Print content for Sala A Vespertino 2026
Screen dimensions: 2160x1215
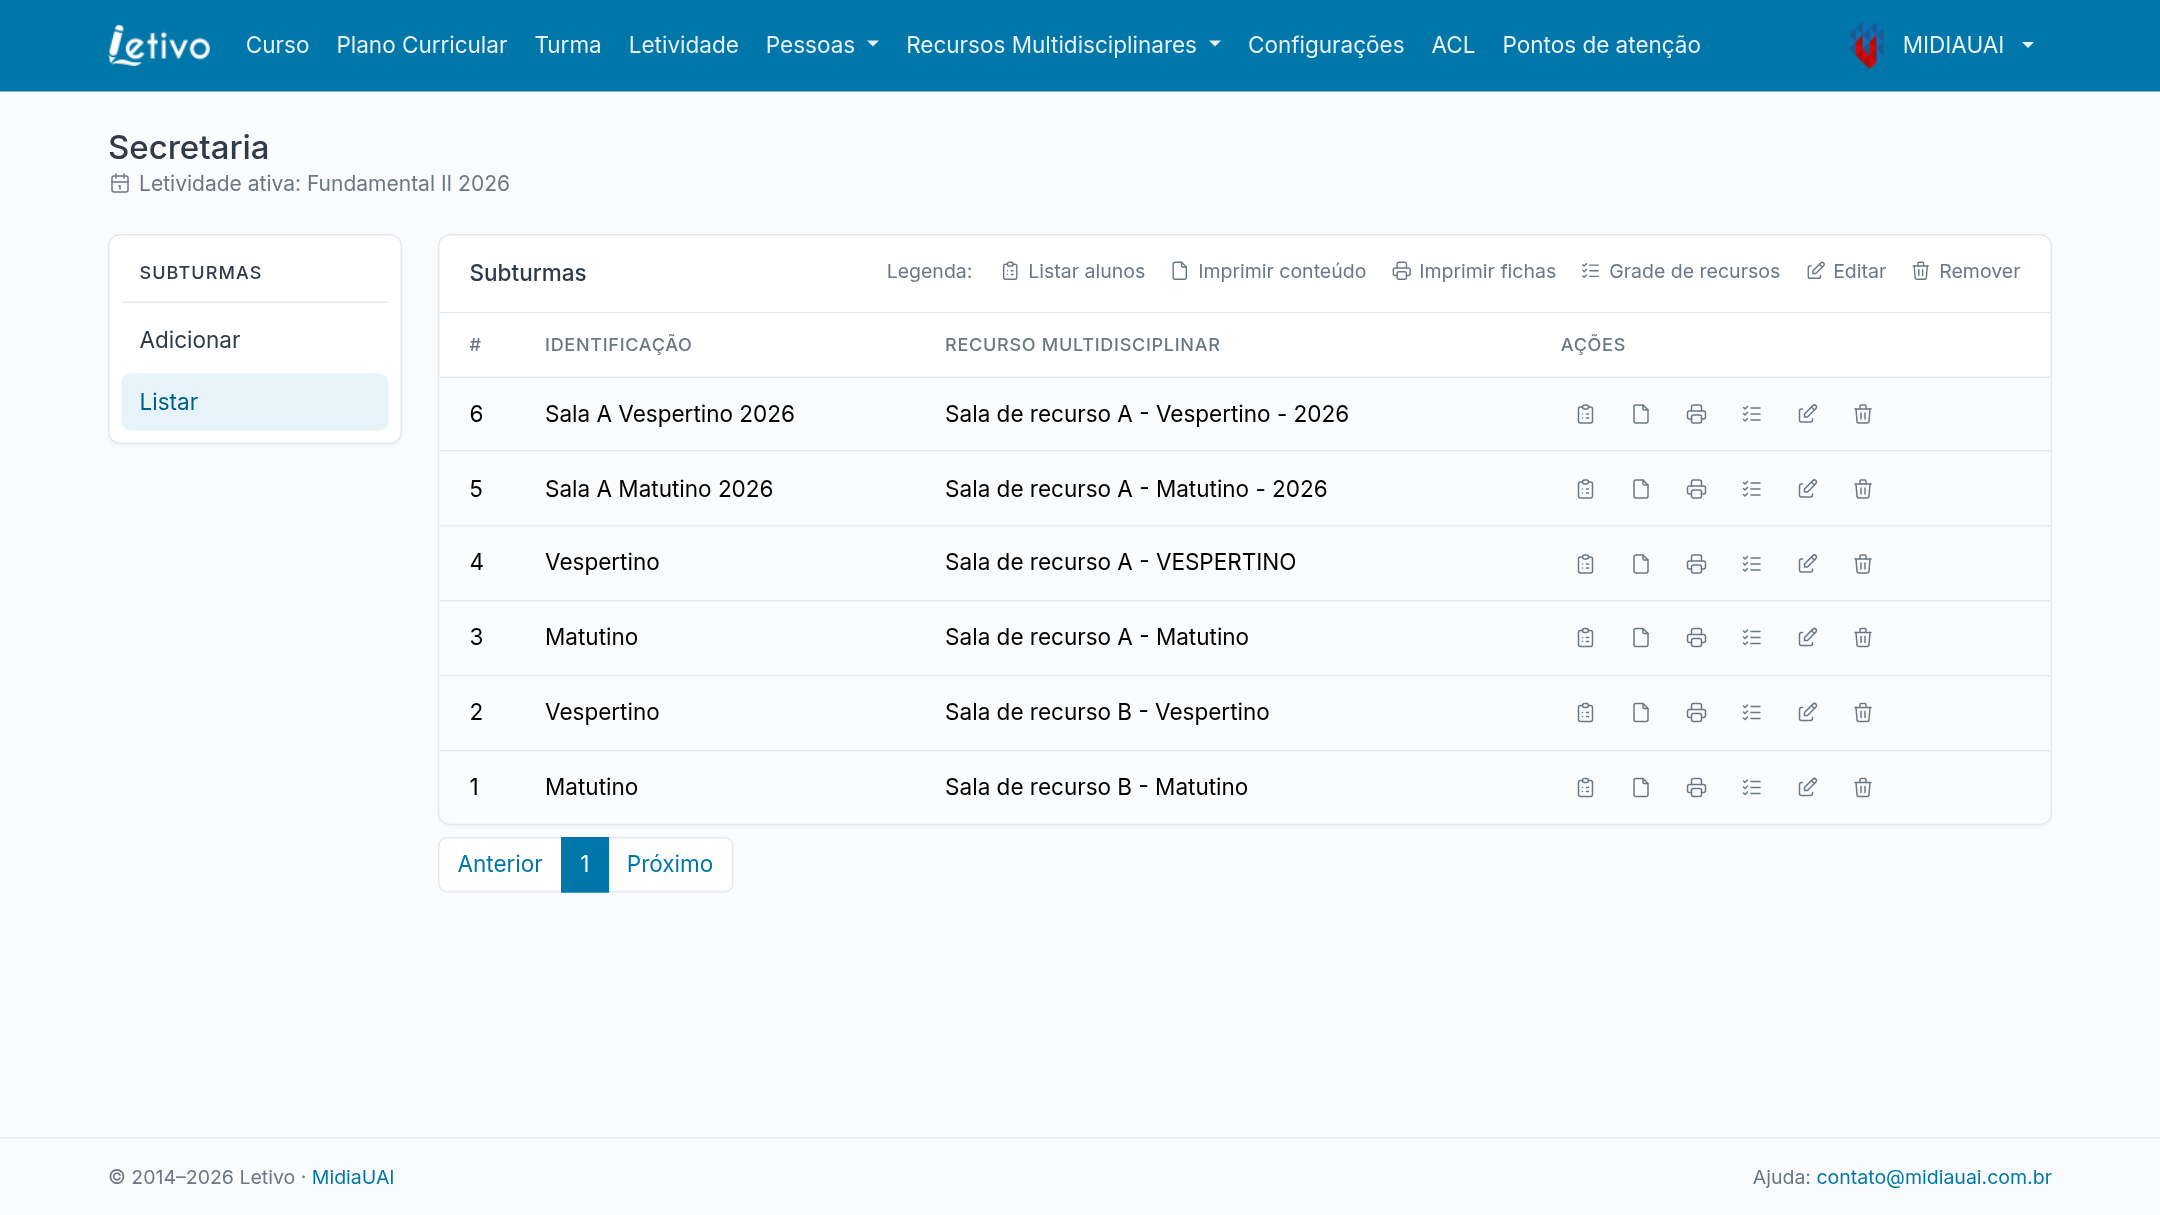pyautogui.click(x=1641, y=414)
